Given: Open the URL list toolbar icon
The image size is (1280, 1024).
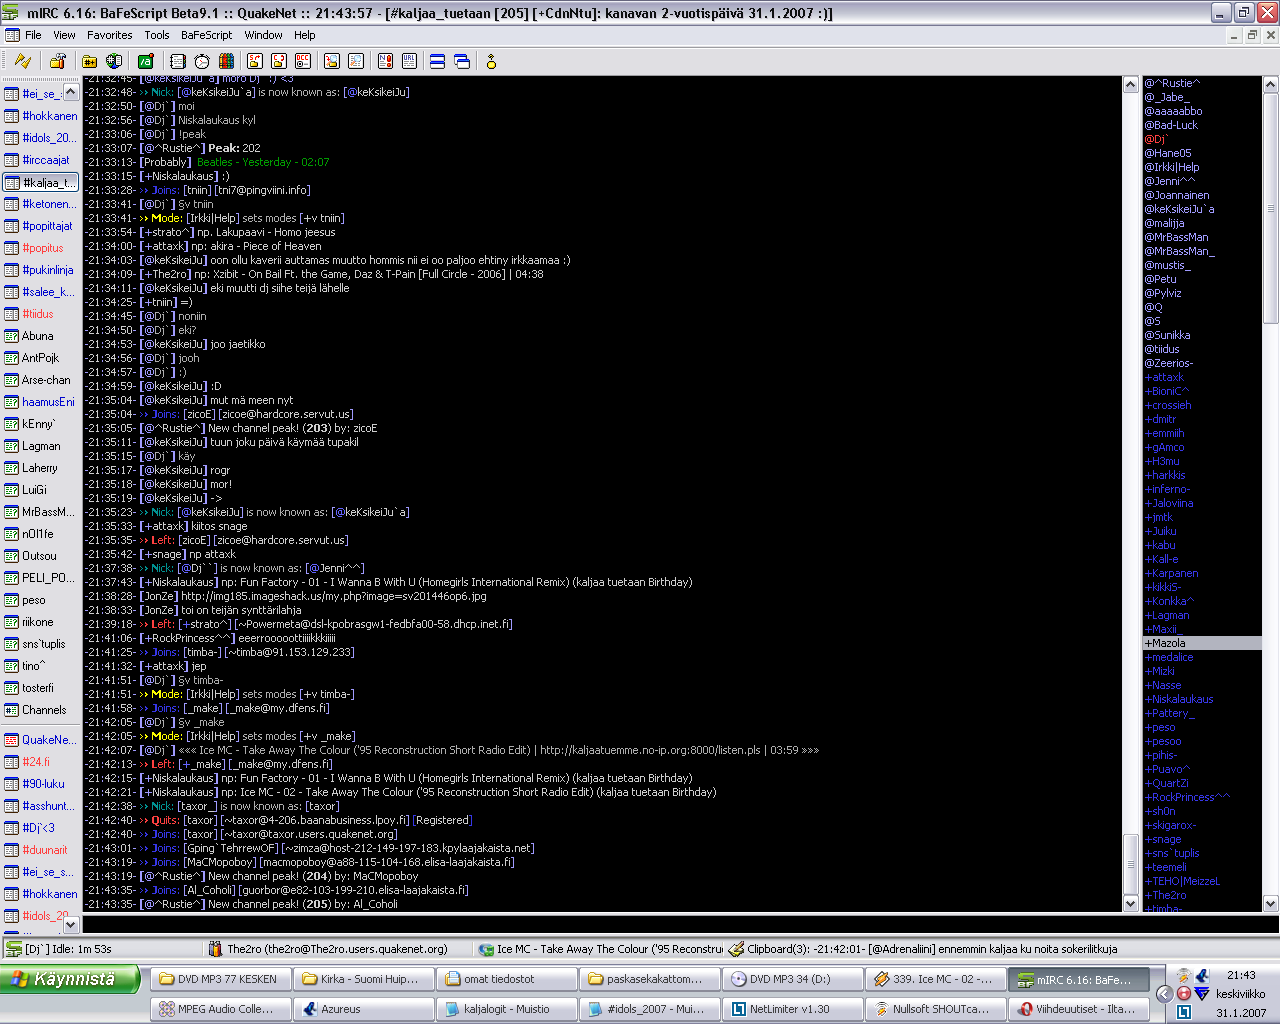Looking at the screenshot, I should pyautogui.click(x=409, y=61).
